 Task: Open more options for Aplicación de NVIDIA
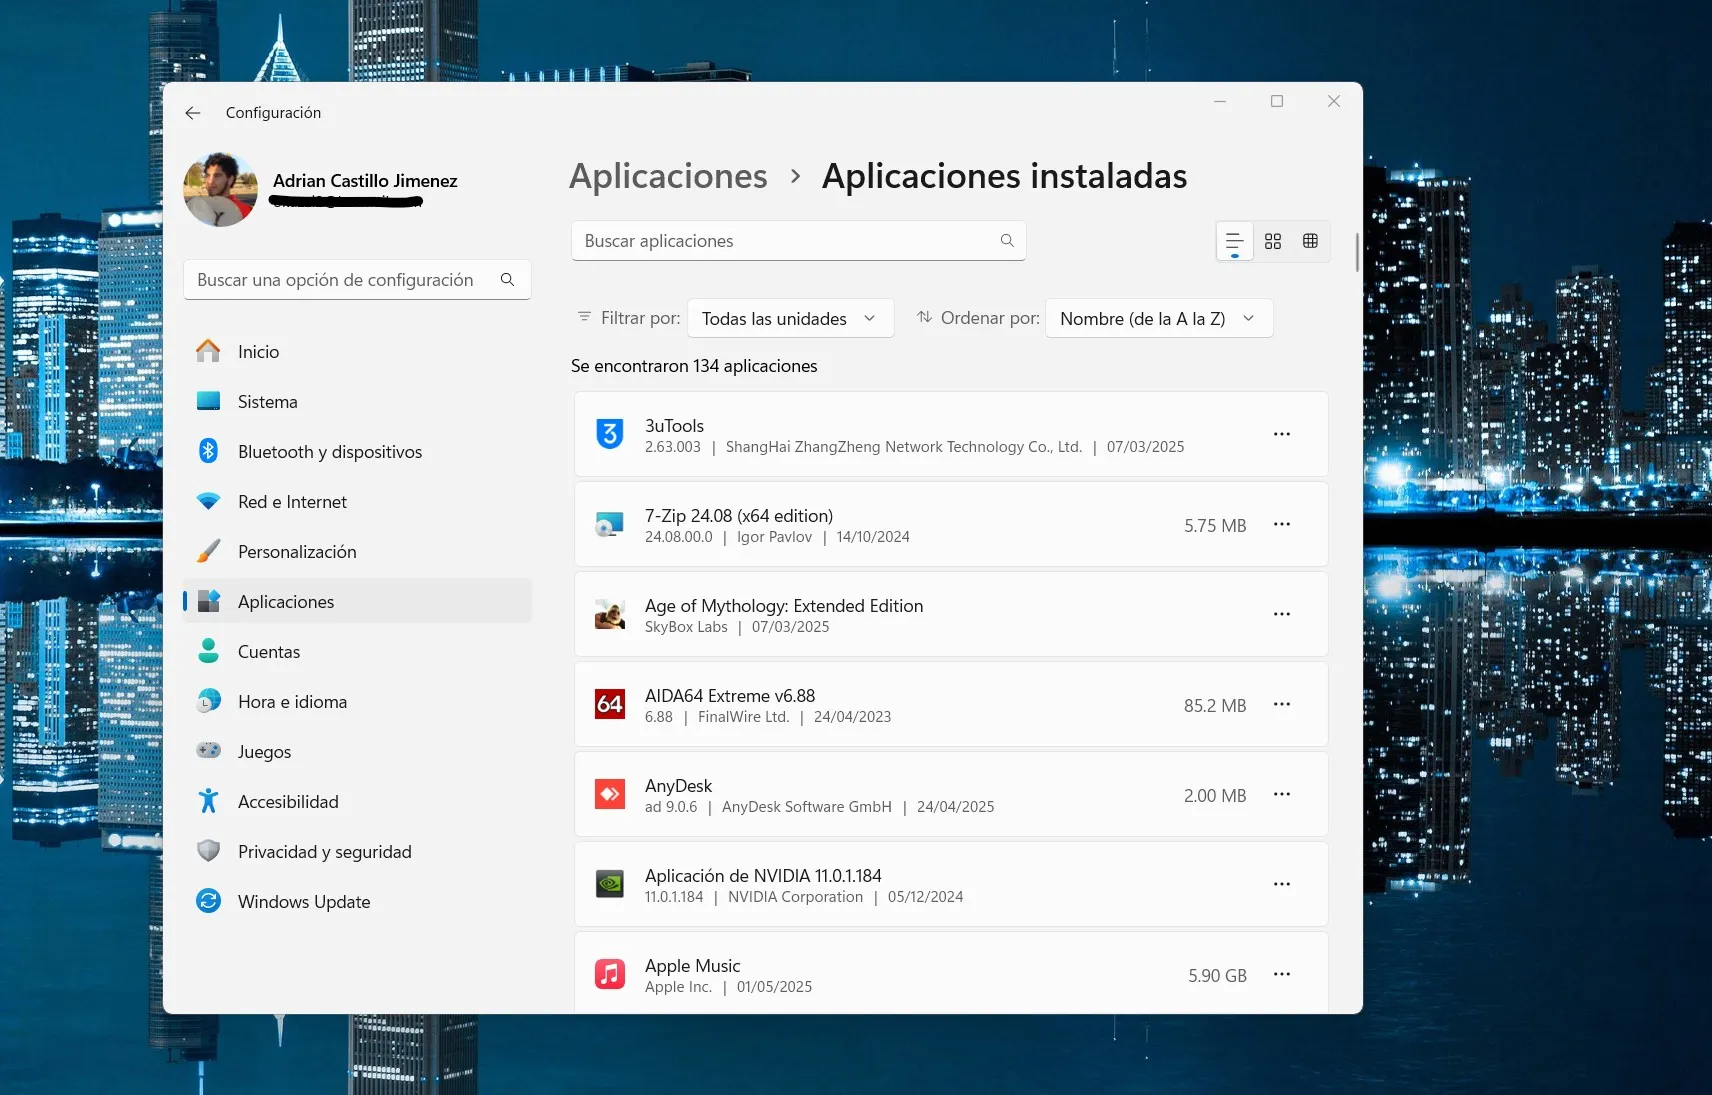tap(1282, 884)
